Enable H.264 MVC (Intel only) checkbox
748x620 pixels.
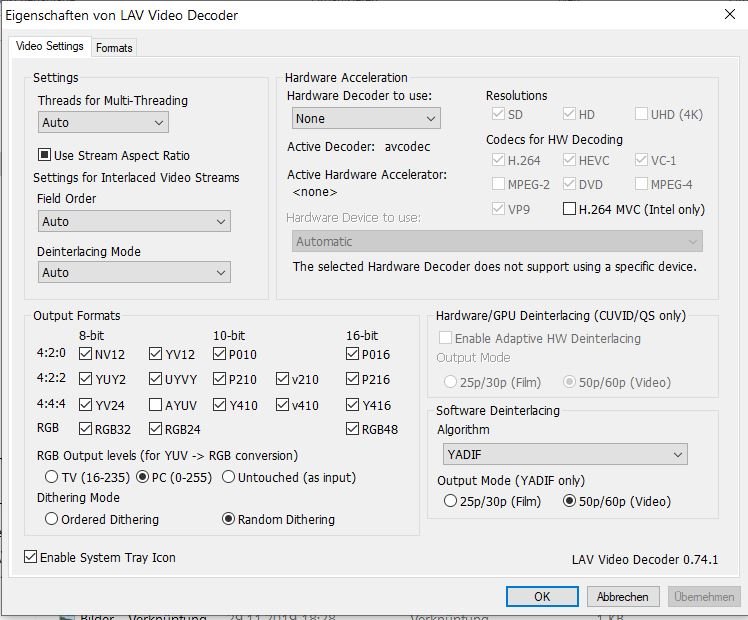point(569,209)
